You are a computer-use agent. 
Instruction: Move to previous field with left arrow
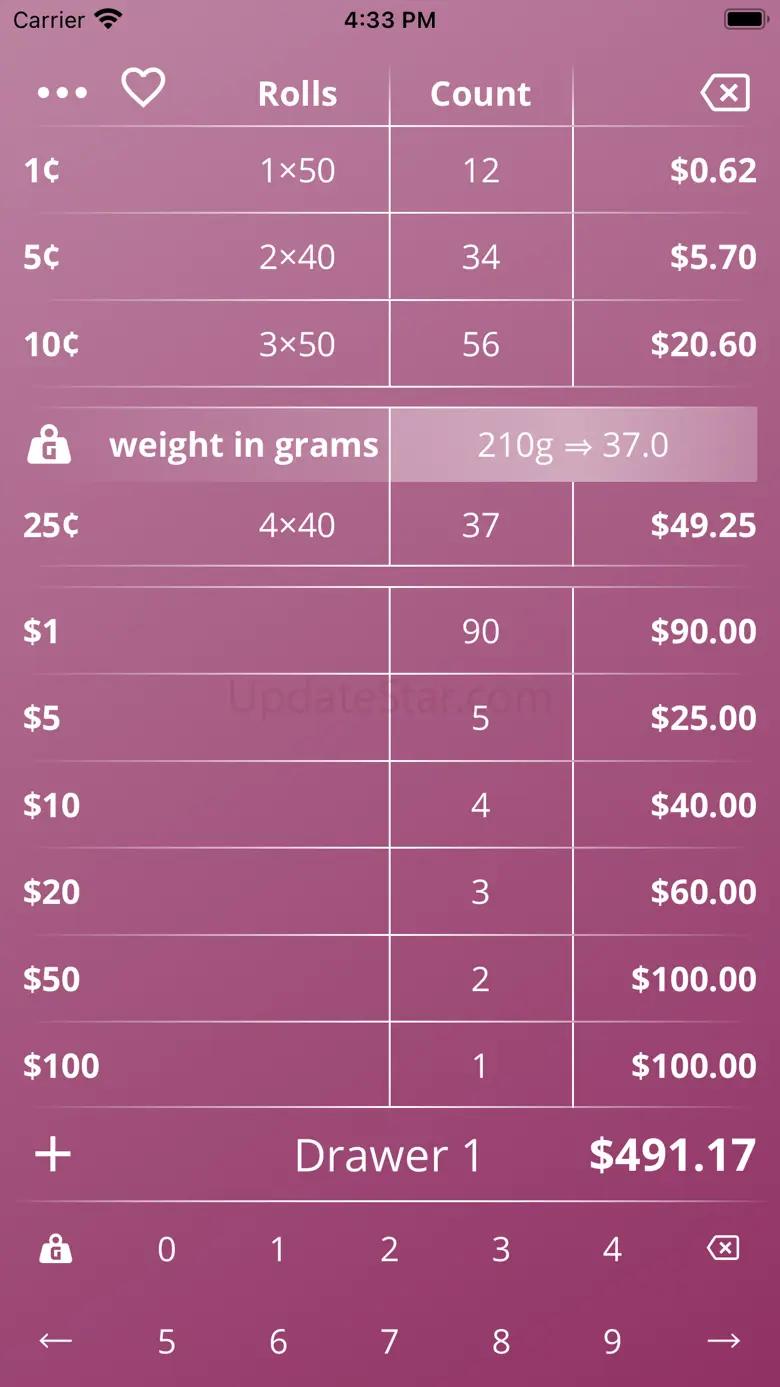[55, 1341]
